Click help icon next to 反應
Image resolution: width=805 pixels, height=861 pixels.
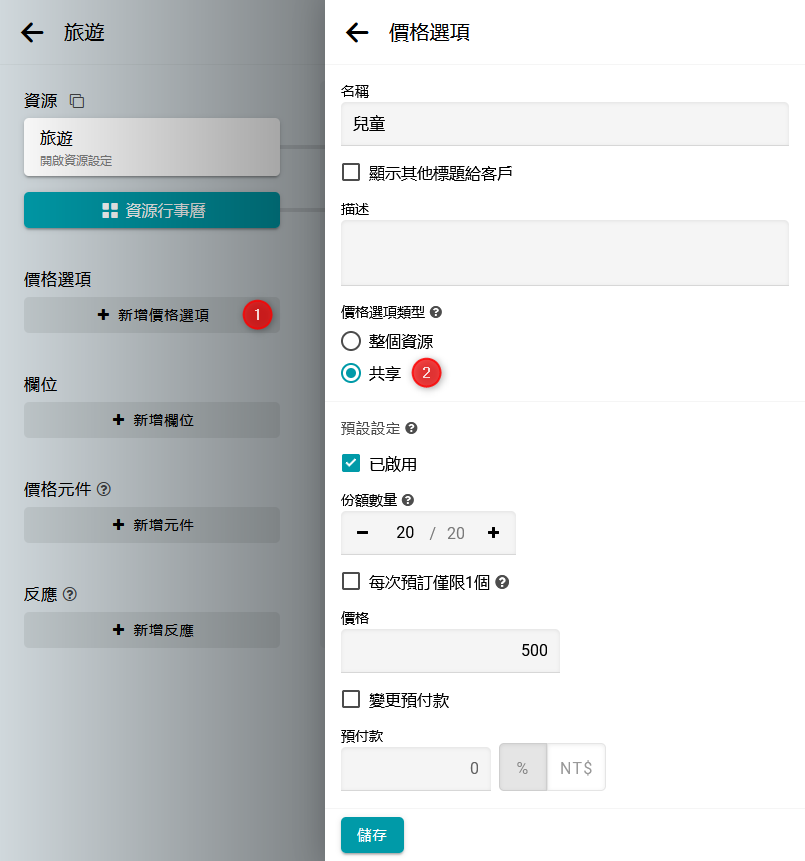70,594
